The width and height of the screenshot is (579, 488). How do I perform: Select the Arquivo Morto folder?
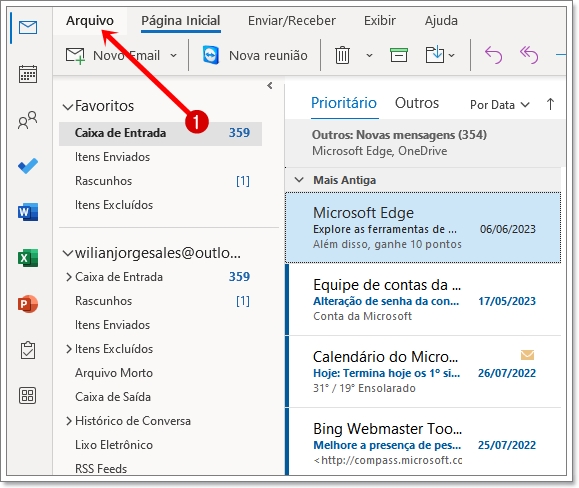[x=114, y=373]
